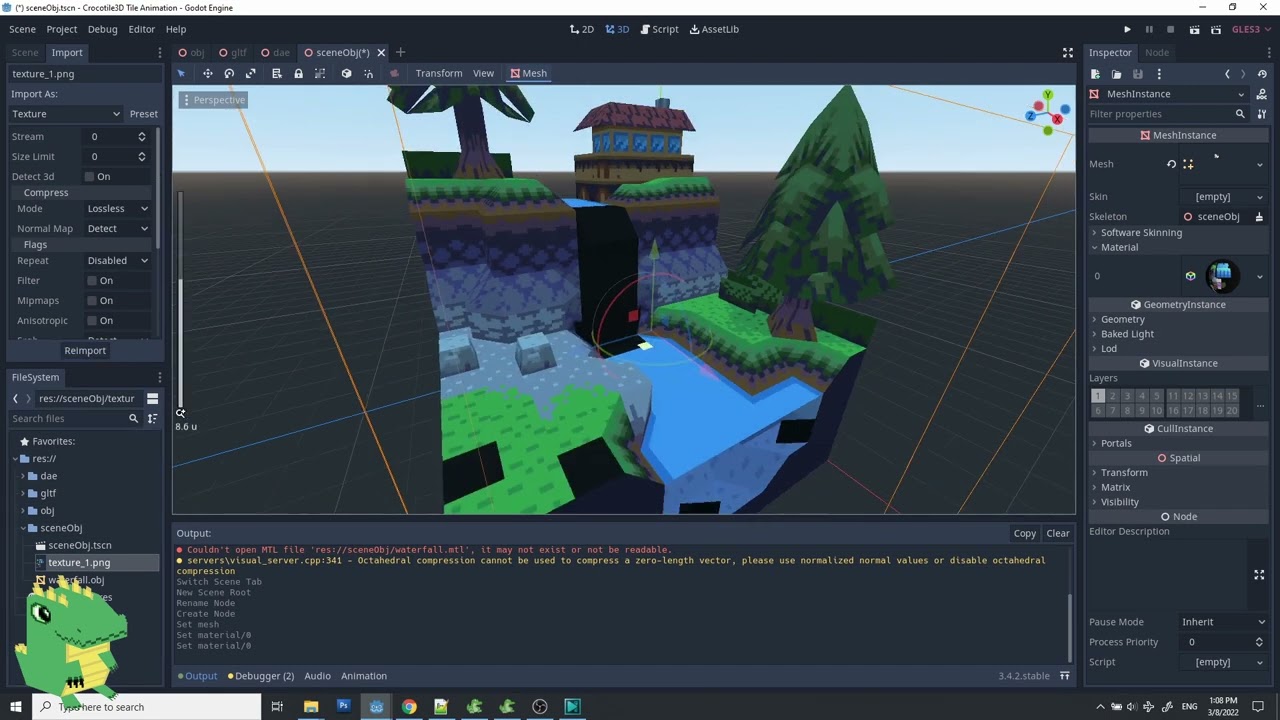Open the online documentation icon beside MeshInstance

(1262, 94)
